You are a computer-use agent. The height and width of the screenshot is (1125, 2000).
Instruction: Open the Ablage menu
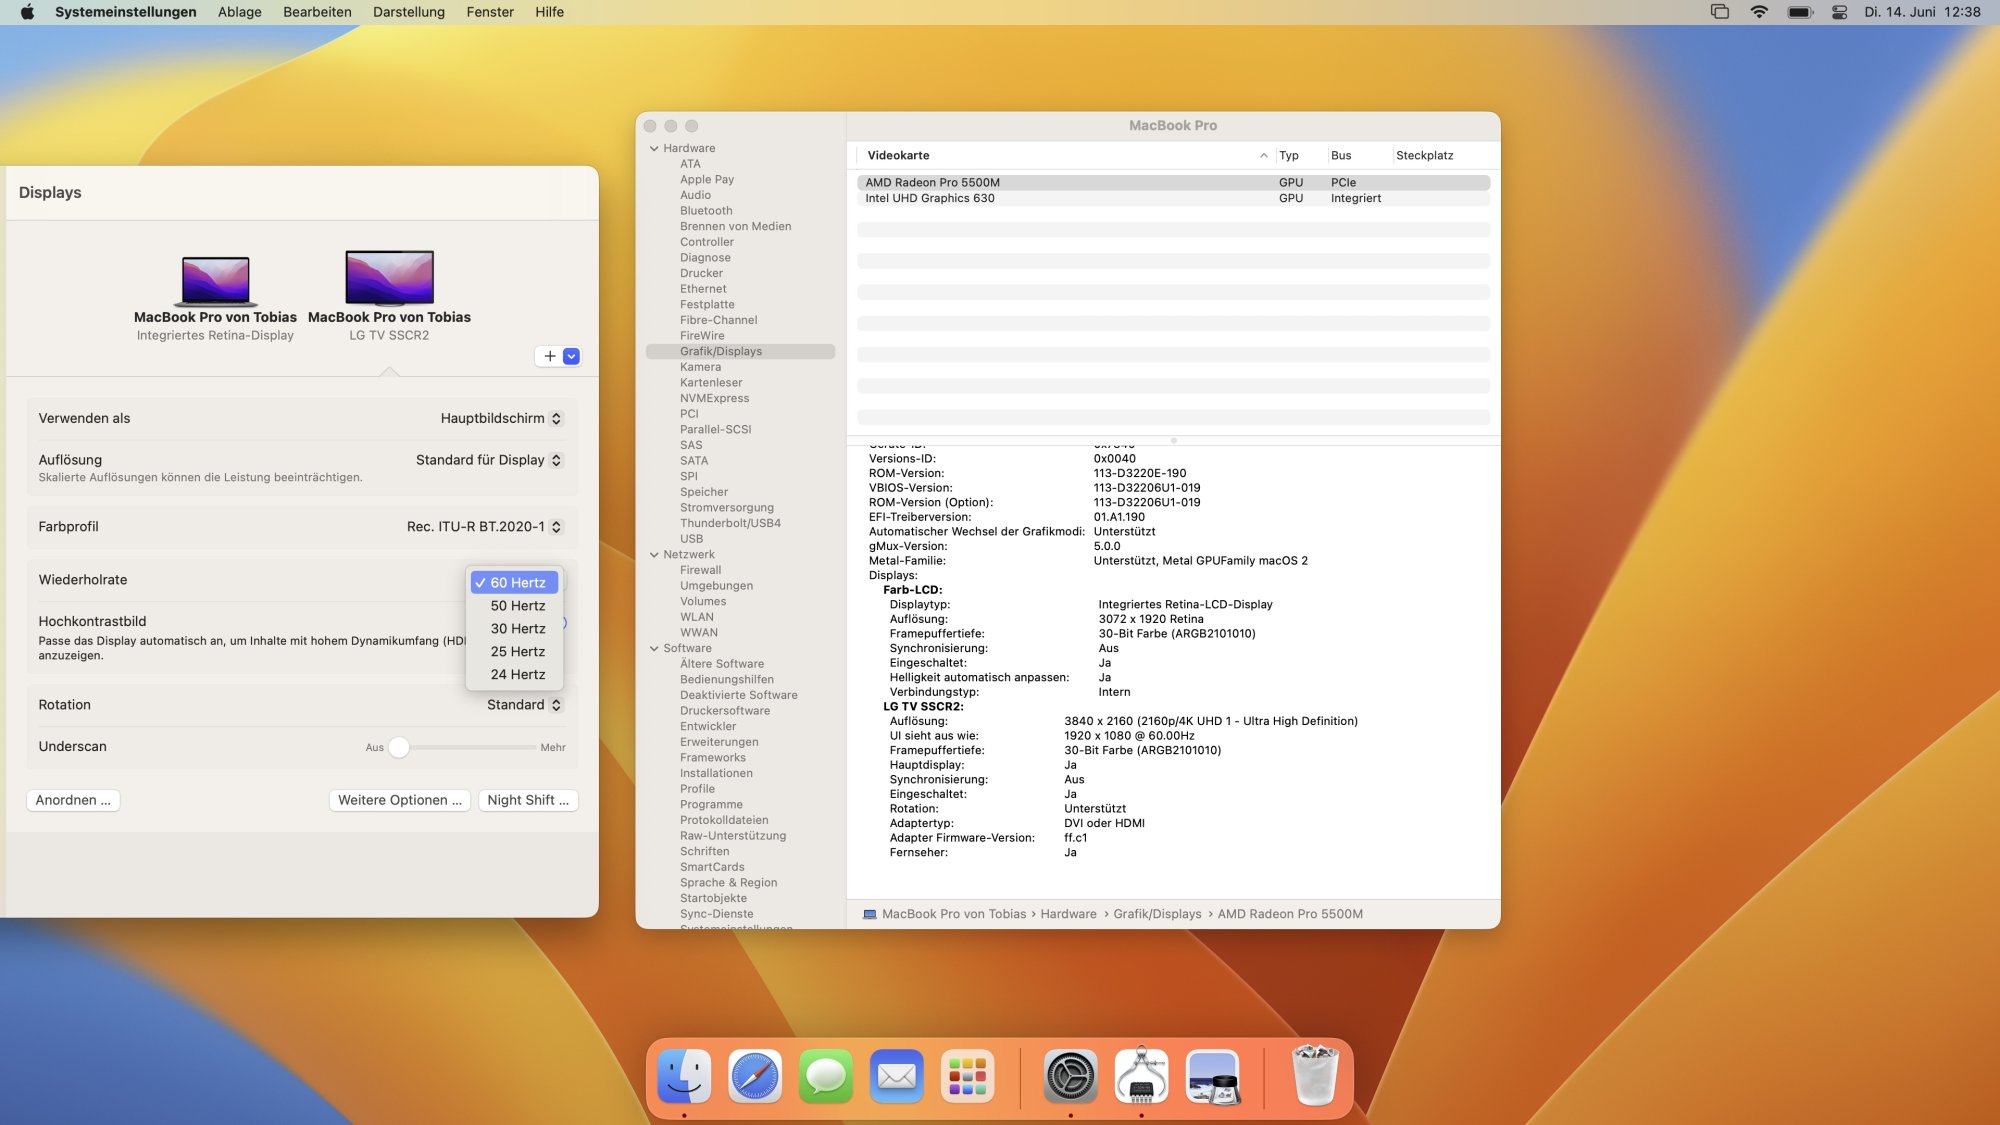[239, 12]
